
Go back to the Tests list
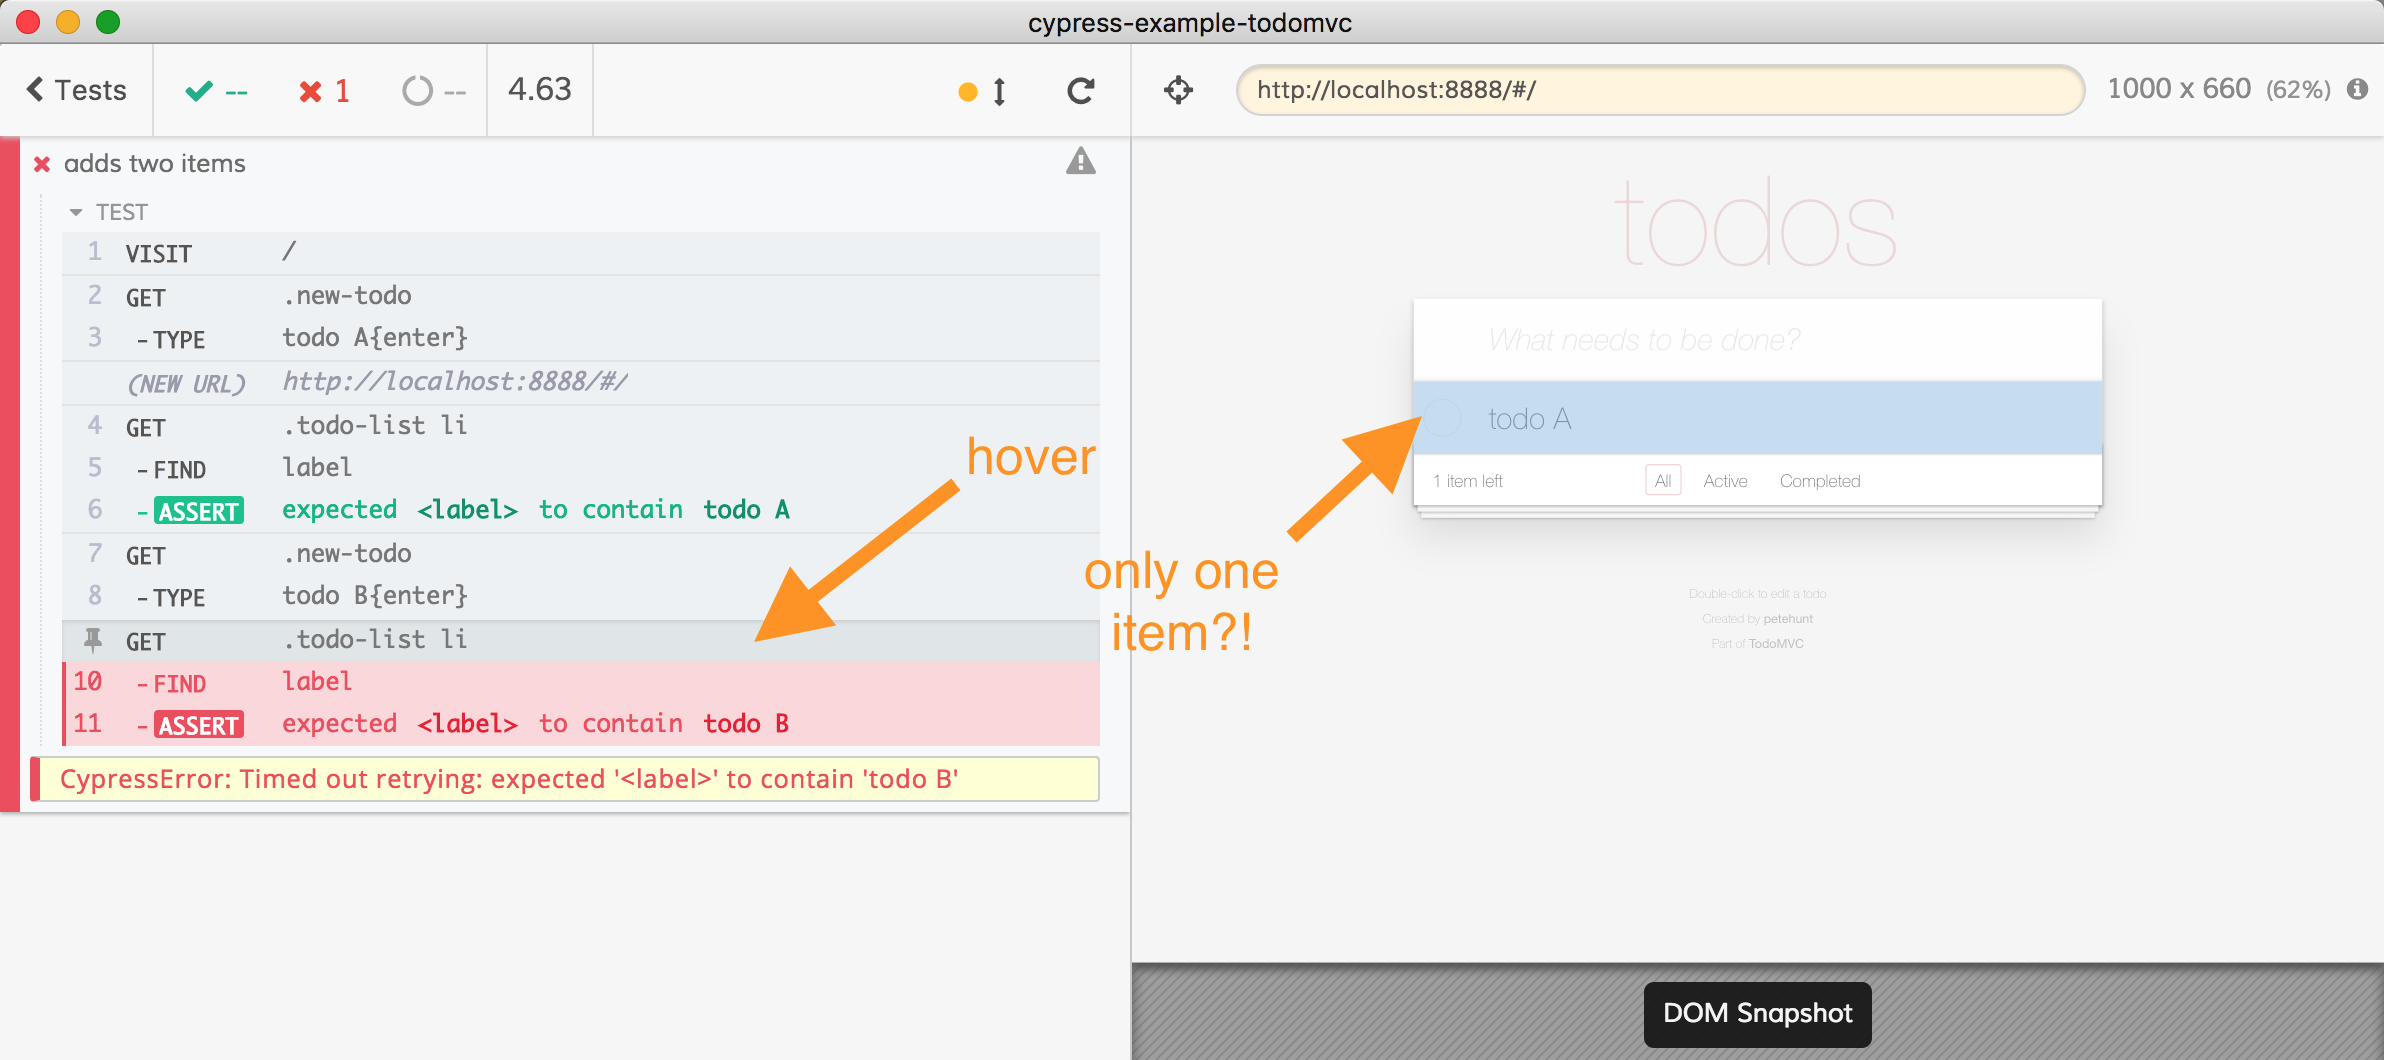click(76, 90)
